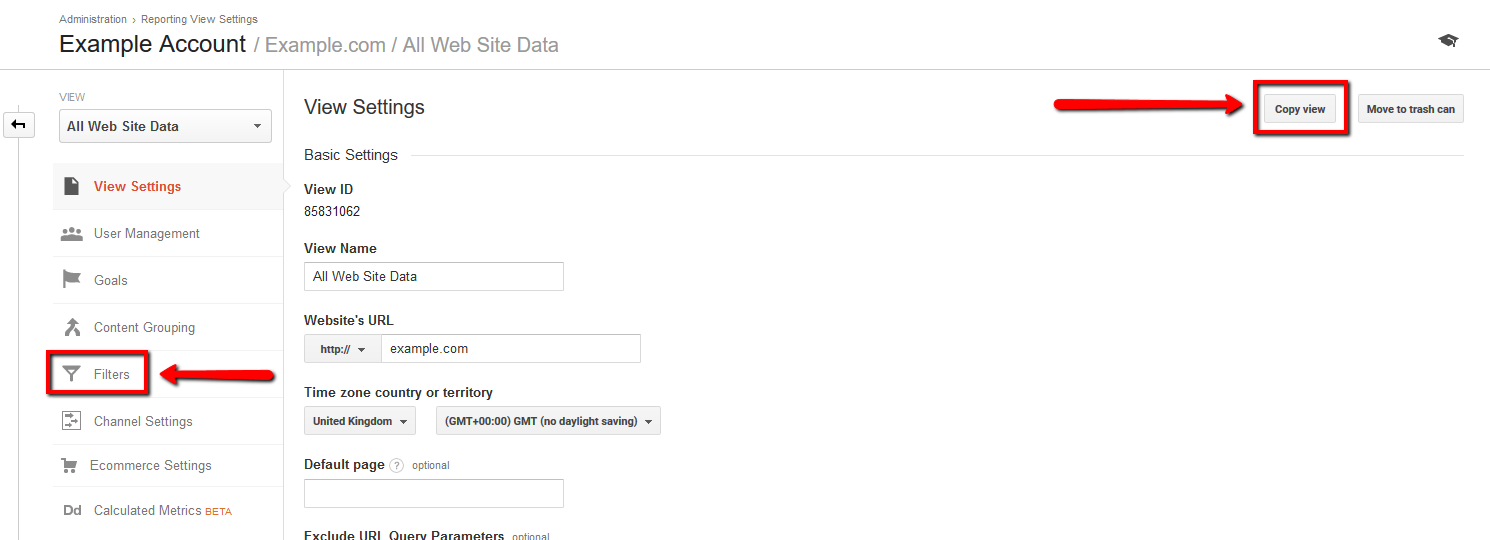Click the Filters funnel icon
Screen dimensions: 1490x540
coord(71,374)
